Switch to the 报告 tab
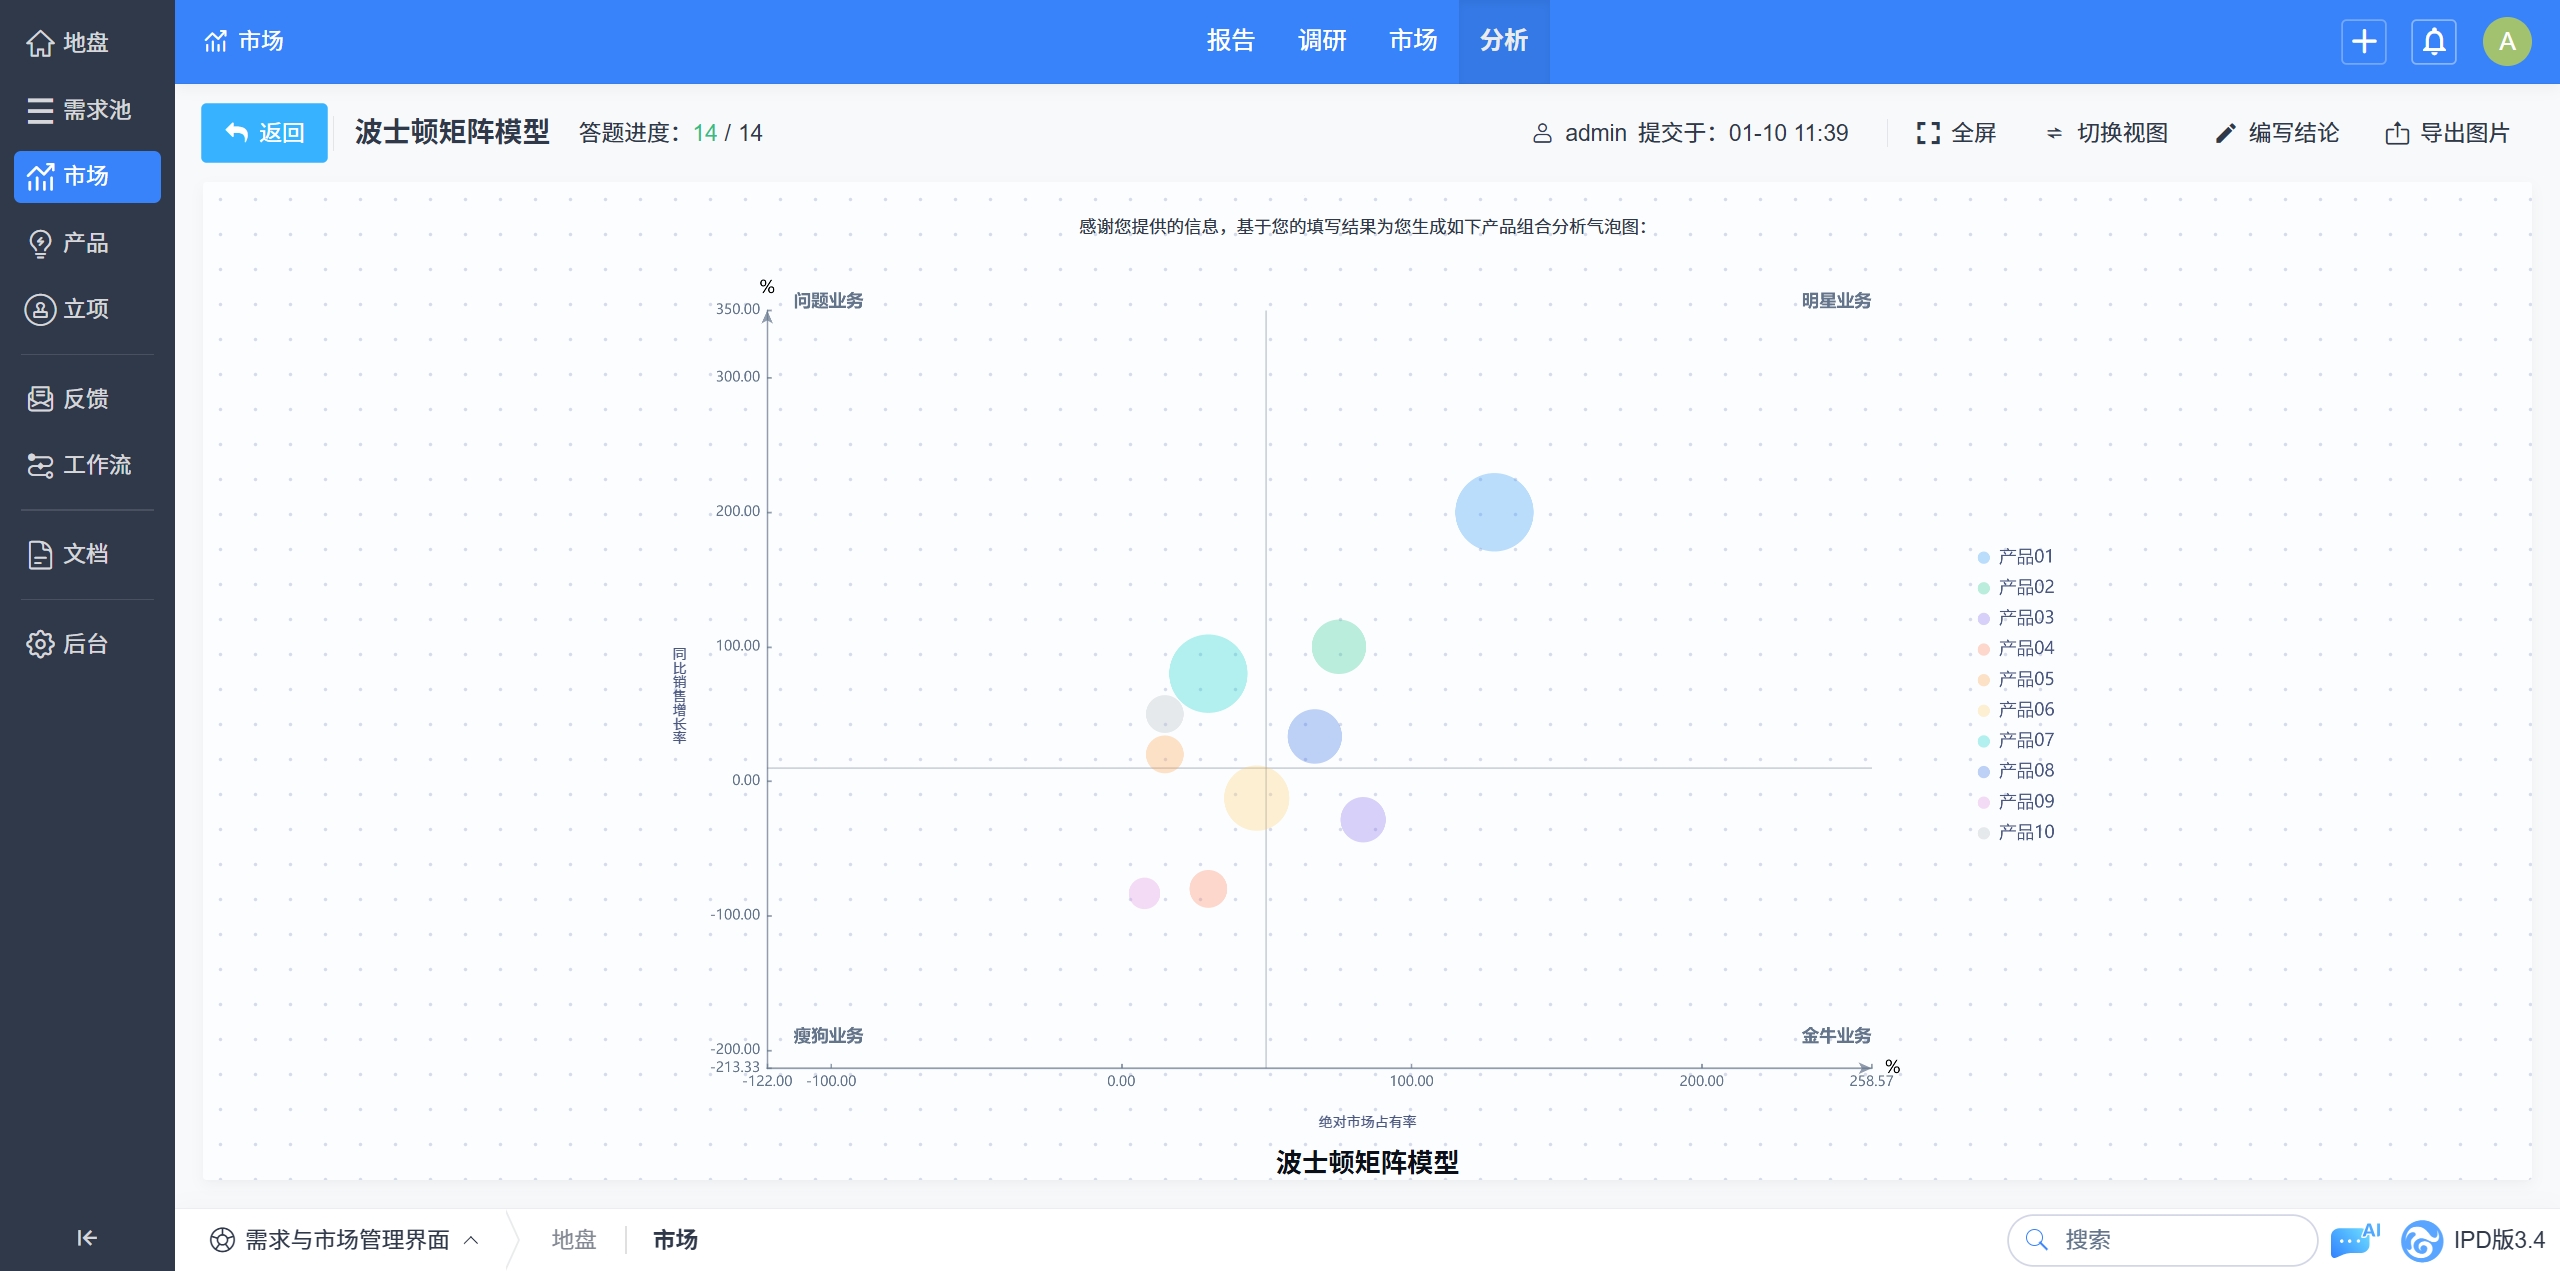 (1230, 41)
